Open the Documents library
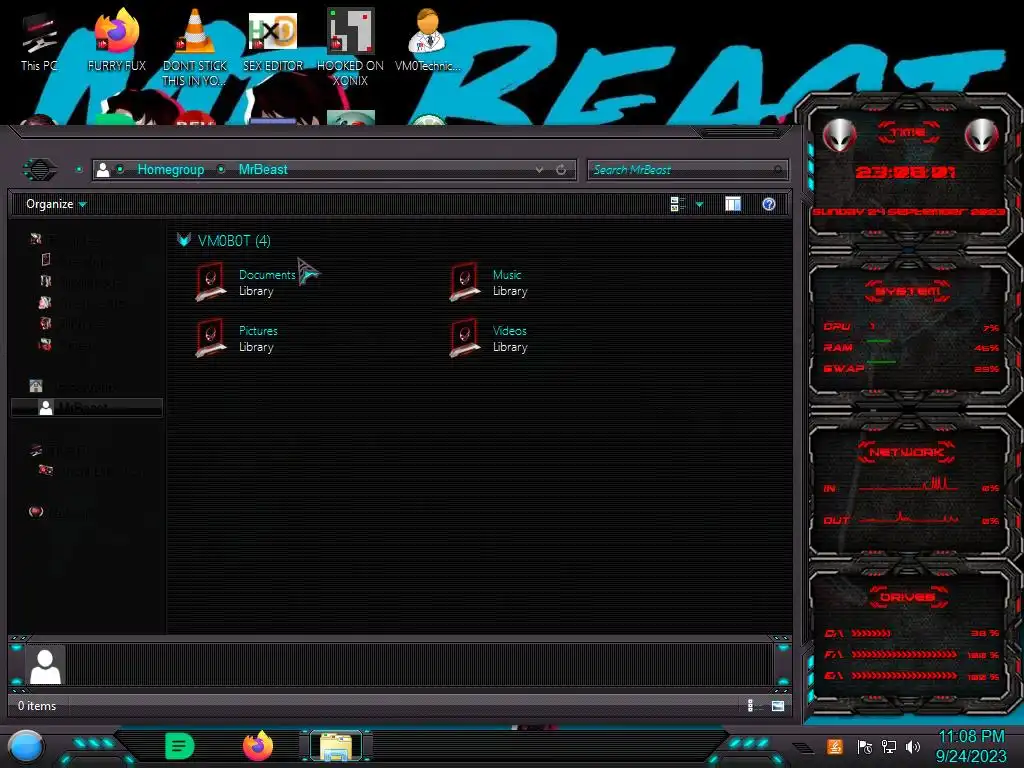Image resolution: width=1024 pixels, height=768 pixels. tap(247, 282)
